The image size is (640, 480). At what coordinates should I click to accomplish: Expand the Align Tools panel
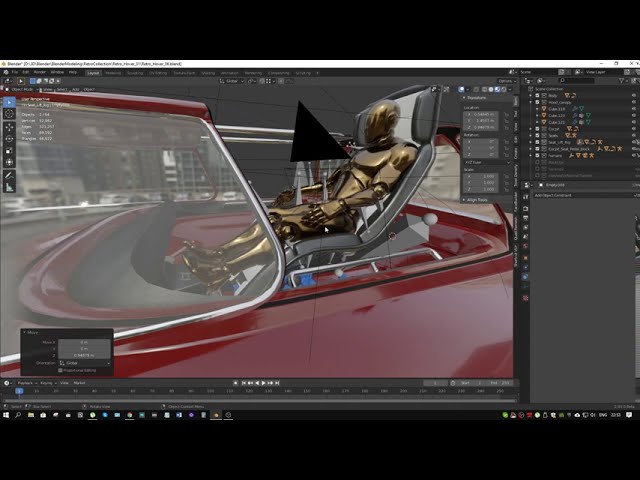click(x=464, y=200)
